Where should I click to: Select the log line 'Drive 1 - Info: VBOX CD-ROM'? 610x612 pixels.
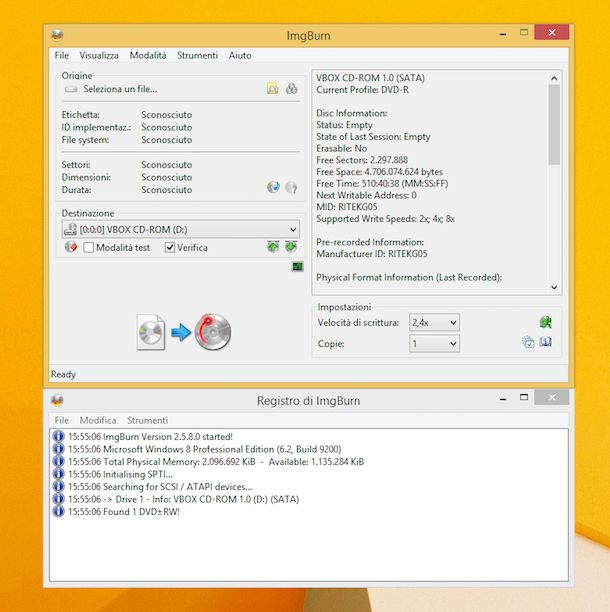183,499
